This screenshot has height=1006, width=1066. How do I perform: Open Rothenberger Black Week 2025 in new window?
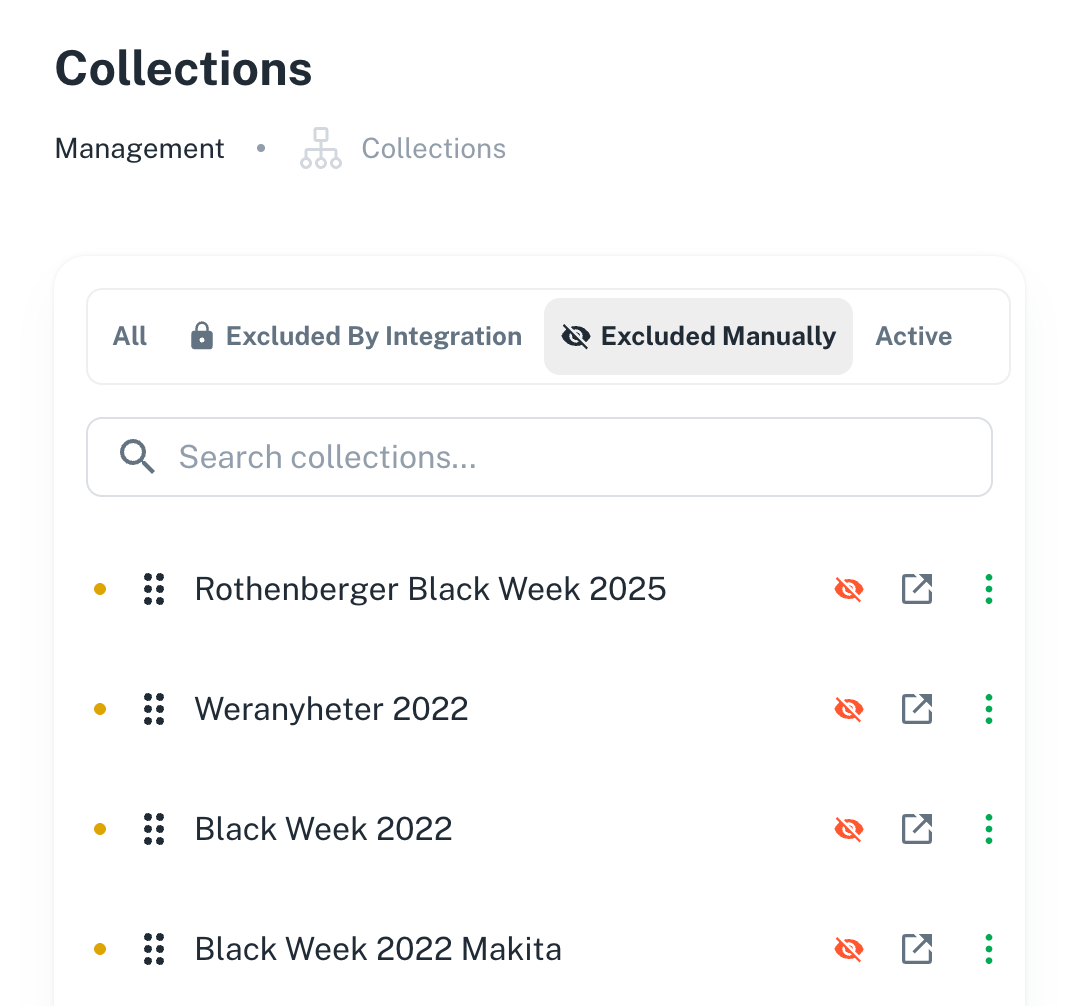916,589
